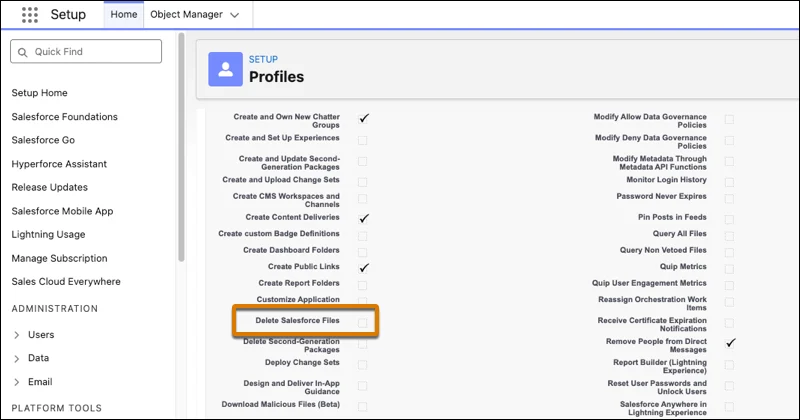The image size is (800, 420).
Task: Uncheck Create Public Links permission
Action: [364, 267]
